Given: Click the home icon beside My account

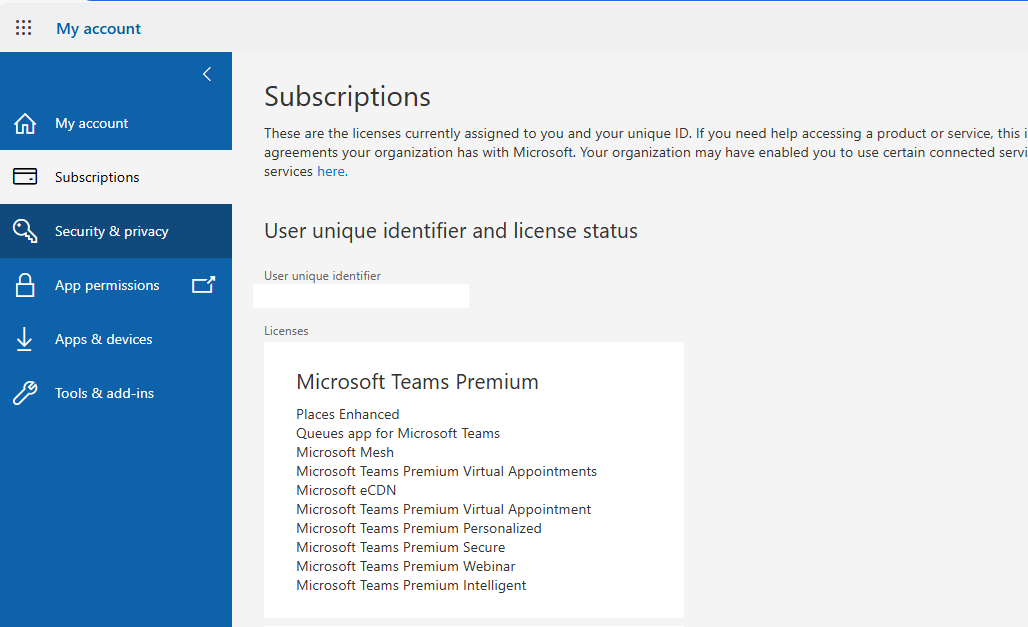Looking at the screenshot, I should [x=25, y=123].
